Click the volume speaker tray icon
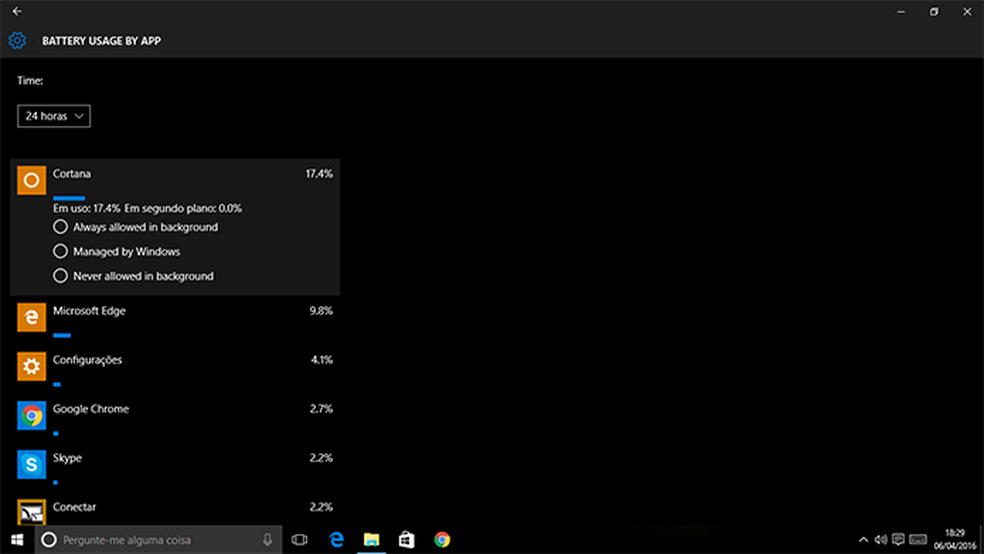Screen dimensions: 984x554 coord(880,540)
